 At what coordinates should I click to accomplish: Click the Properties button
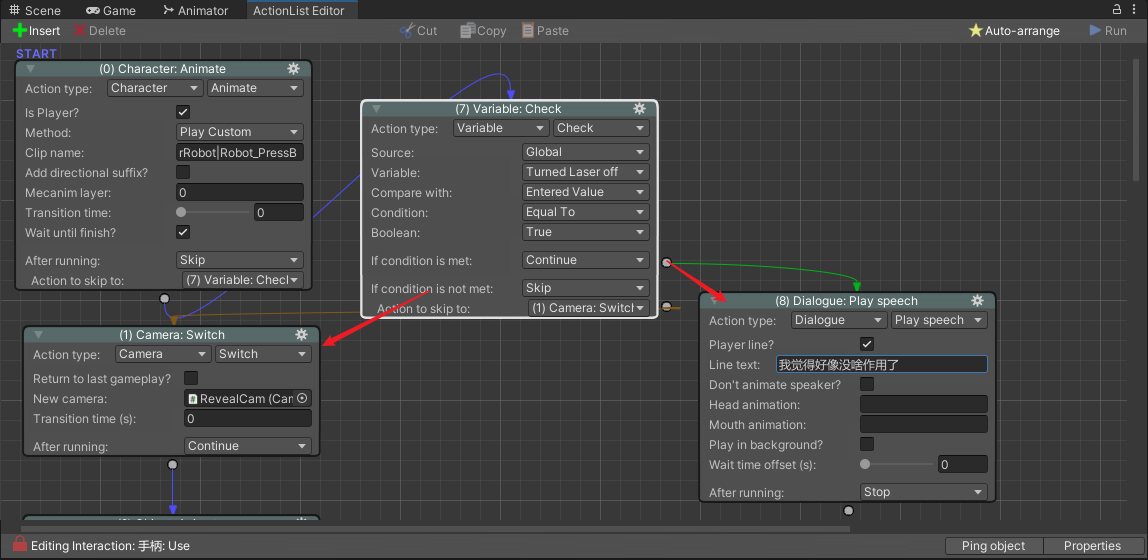[1092, 546]
